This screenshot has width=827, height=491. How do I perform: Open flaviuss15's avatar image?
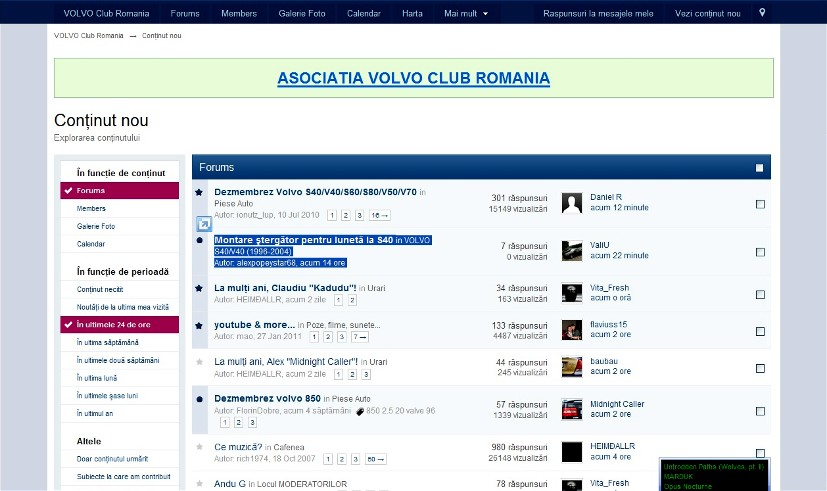point(572,330)
